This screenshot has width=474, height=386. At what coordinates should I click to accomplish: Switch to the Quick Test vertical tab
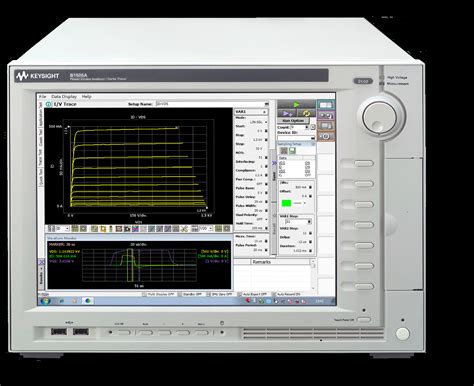point(41,177)
